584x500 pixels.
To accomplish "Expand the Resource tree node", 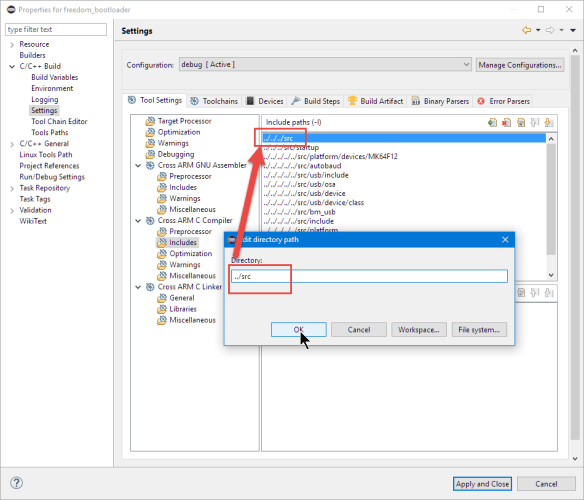I will (x=12, y=45).
